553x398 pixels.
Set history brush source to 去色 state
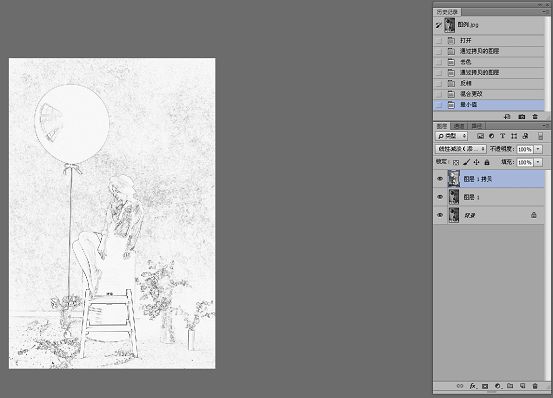[x=438, y=62]
